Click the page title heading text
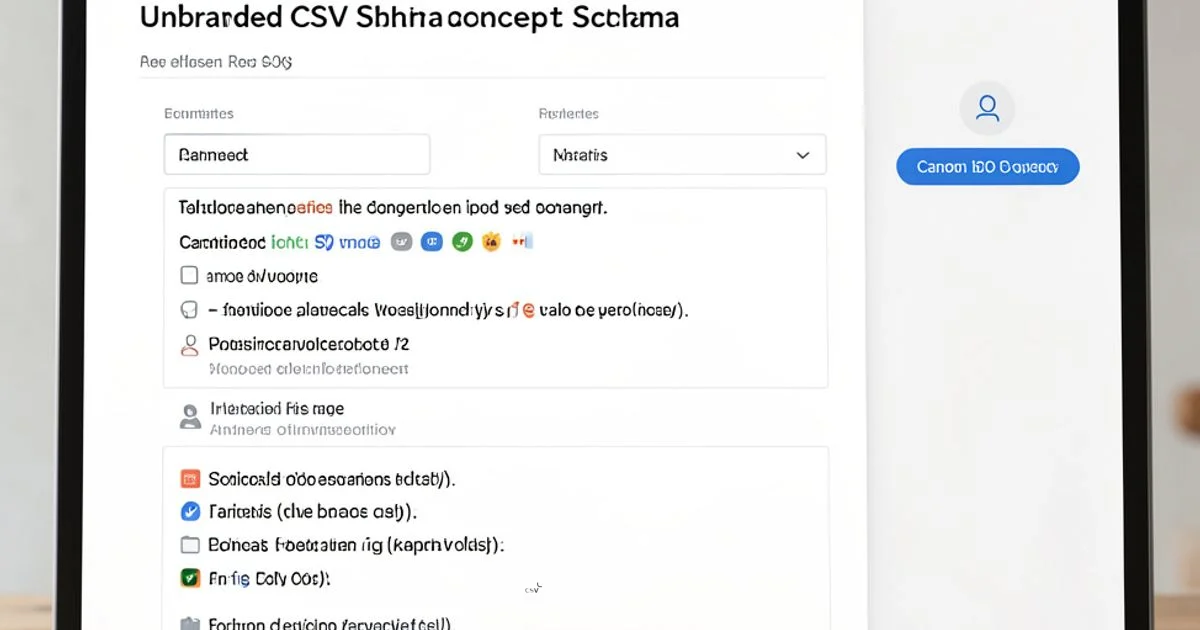The width and height of the screenshot is (1200, 630). click(409, 17)
